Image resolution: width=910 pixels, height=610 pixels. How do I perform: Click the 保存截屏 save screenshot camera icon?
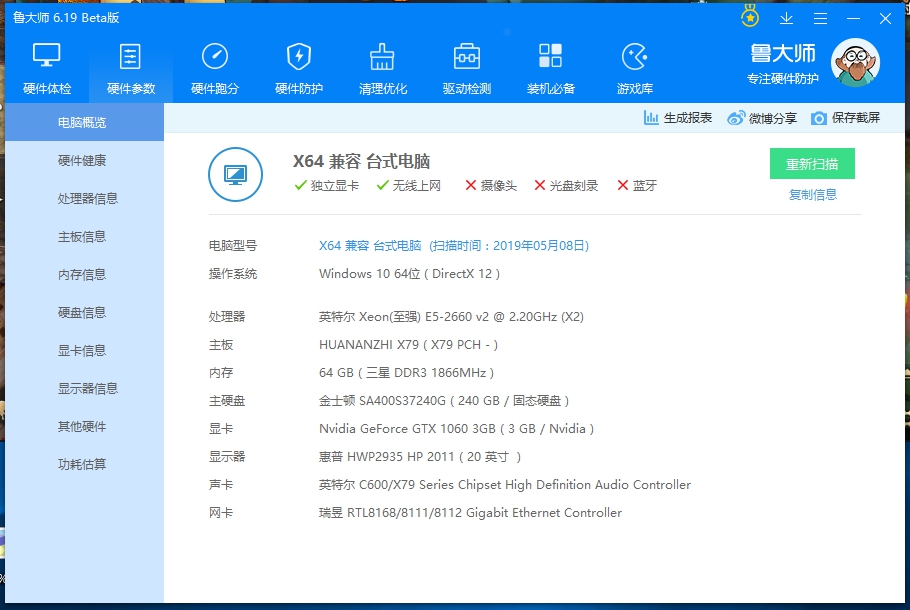click(x=819, y=118)
